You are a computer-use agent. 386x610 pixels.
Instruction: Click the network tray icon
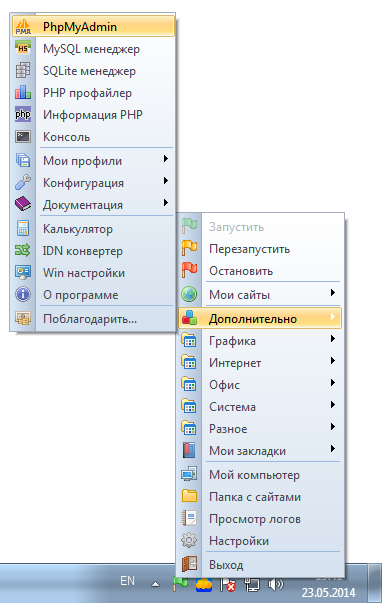point(252,584)
